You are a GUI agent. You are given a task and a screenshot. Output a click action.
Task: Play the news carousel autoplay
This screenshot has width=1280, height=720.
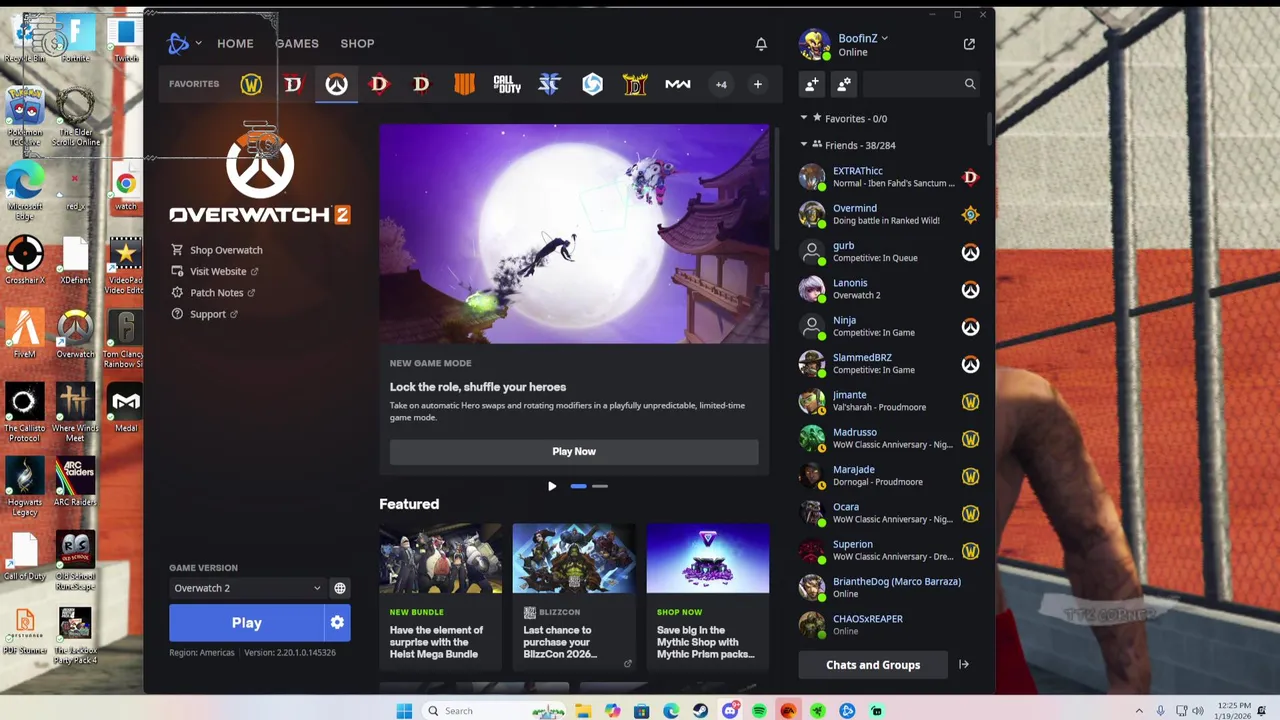pos(552,486)
